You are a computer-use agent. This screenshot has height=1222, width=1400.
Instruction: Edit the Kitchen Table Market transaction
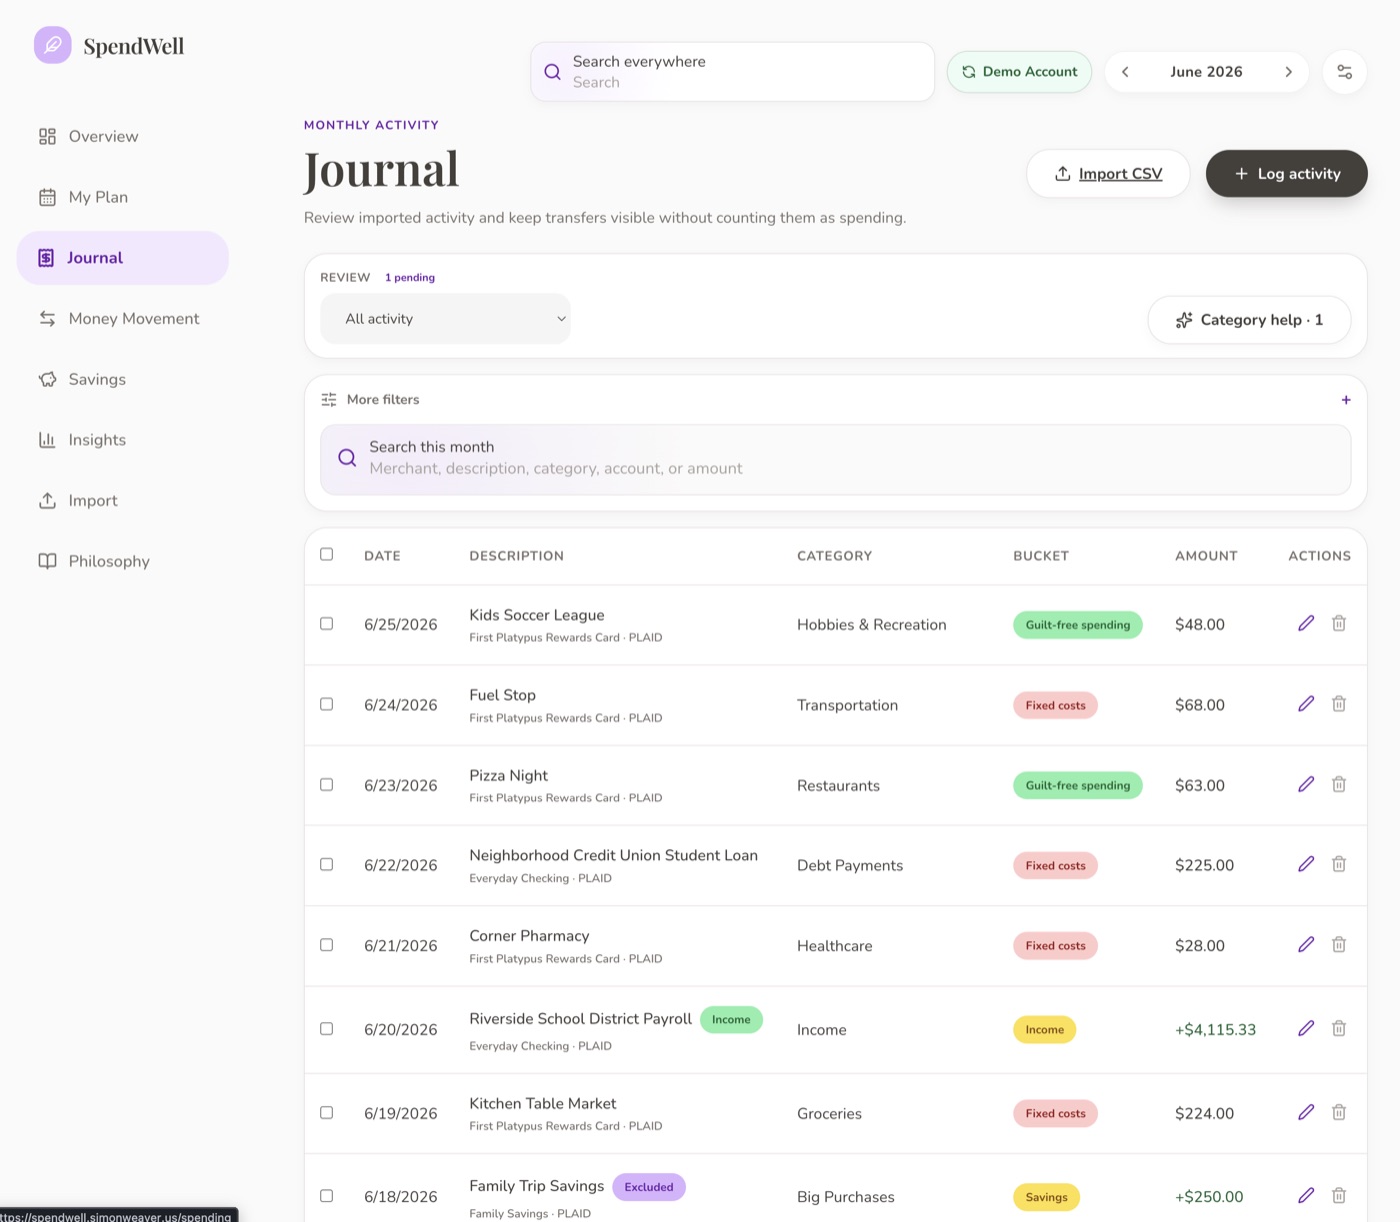(x=1306, y=1113)
